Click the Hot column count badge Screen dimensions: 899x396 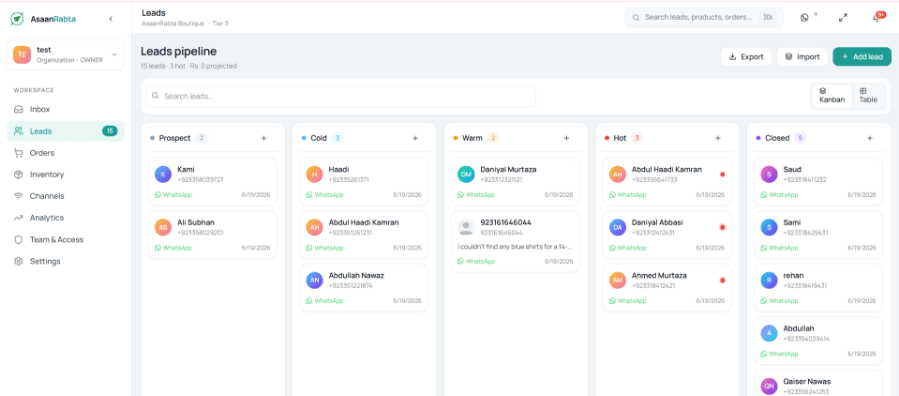coord(637,138)
